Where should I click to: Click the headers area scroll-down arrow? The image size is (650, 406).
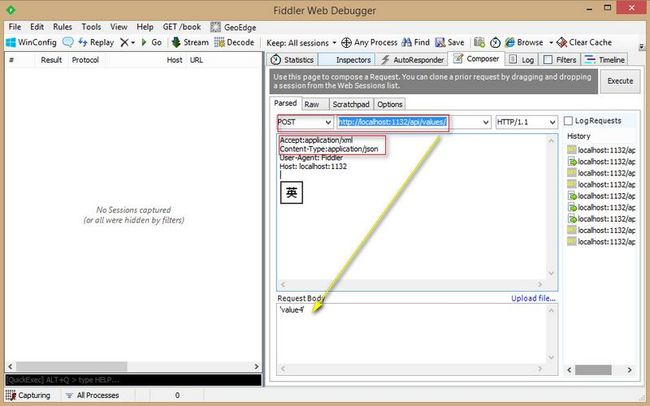[551, 273]
